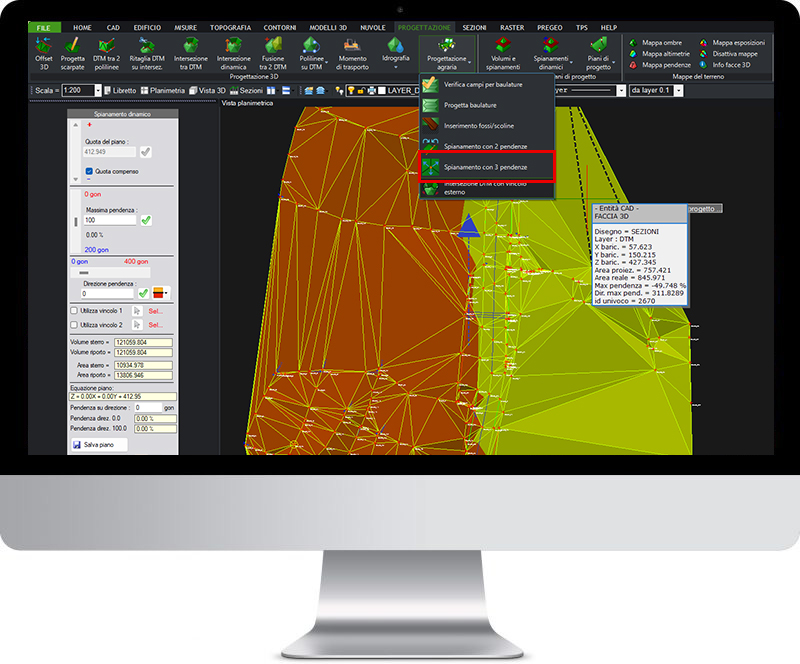
Task: Check the Utilizza vincolo 2 option
Action: (x=74, y=325)
